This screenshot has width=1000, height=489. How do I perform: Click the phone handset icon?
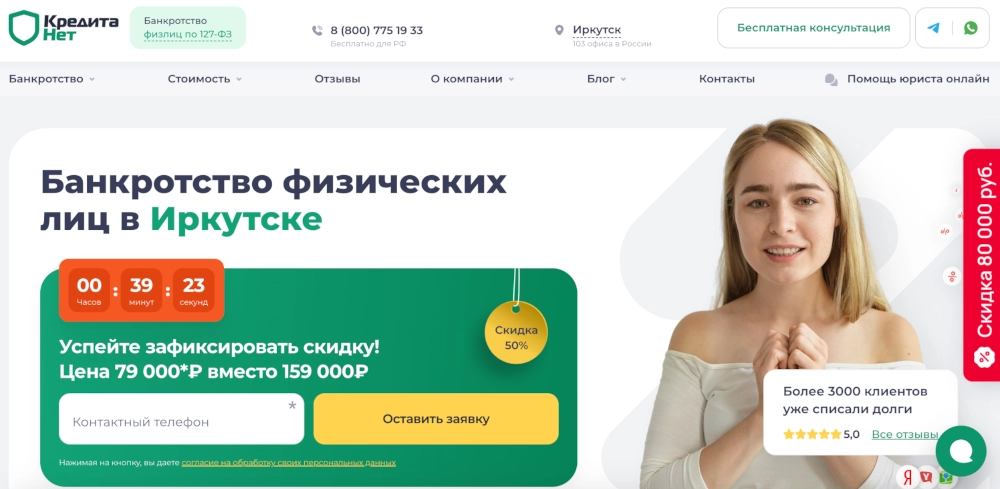click(317, 30)
